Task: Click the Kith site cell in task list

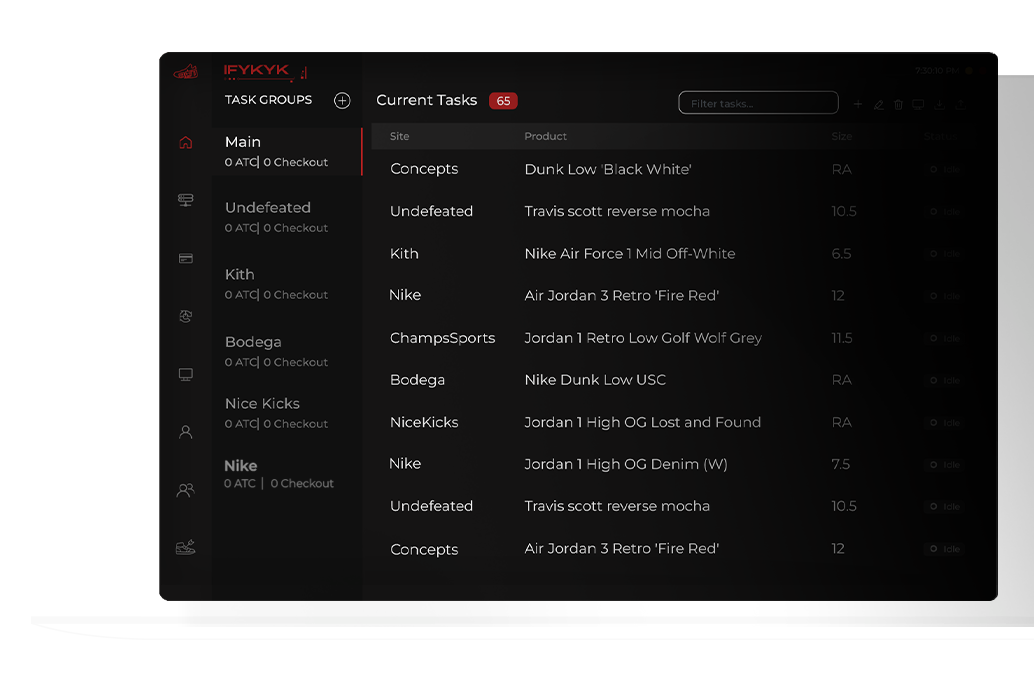Action: pos(404,254)
